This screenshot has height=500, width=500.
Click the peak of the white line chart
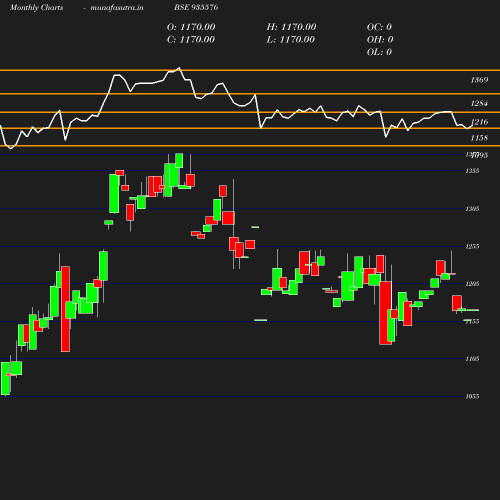click(179, 68)
